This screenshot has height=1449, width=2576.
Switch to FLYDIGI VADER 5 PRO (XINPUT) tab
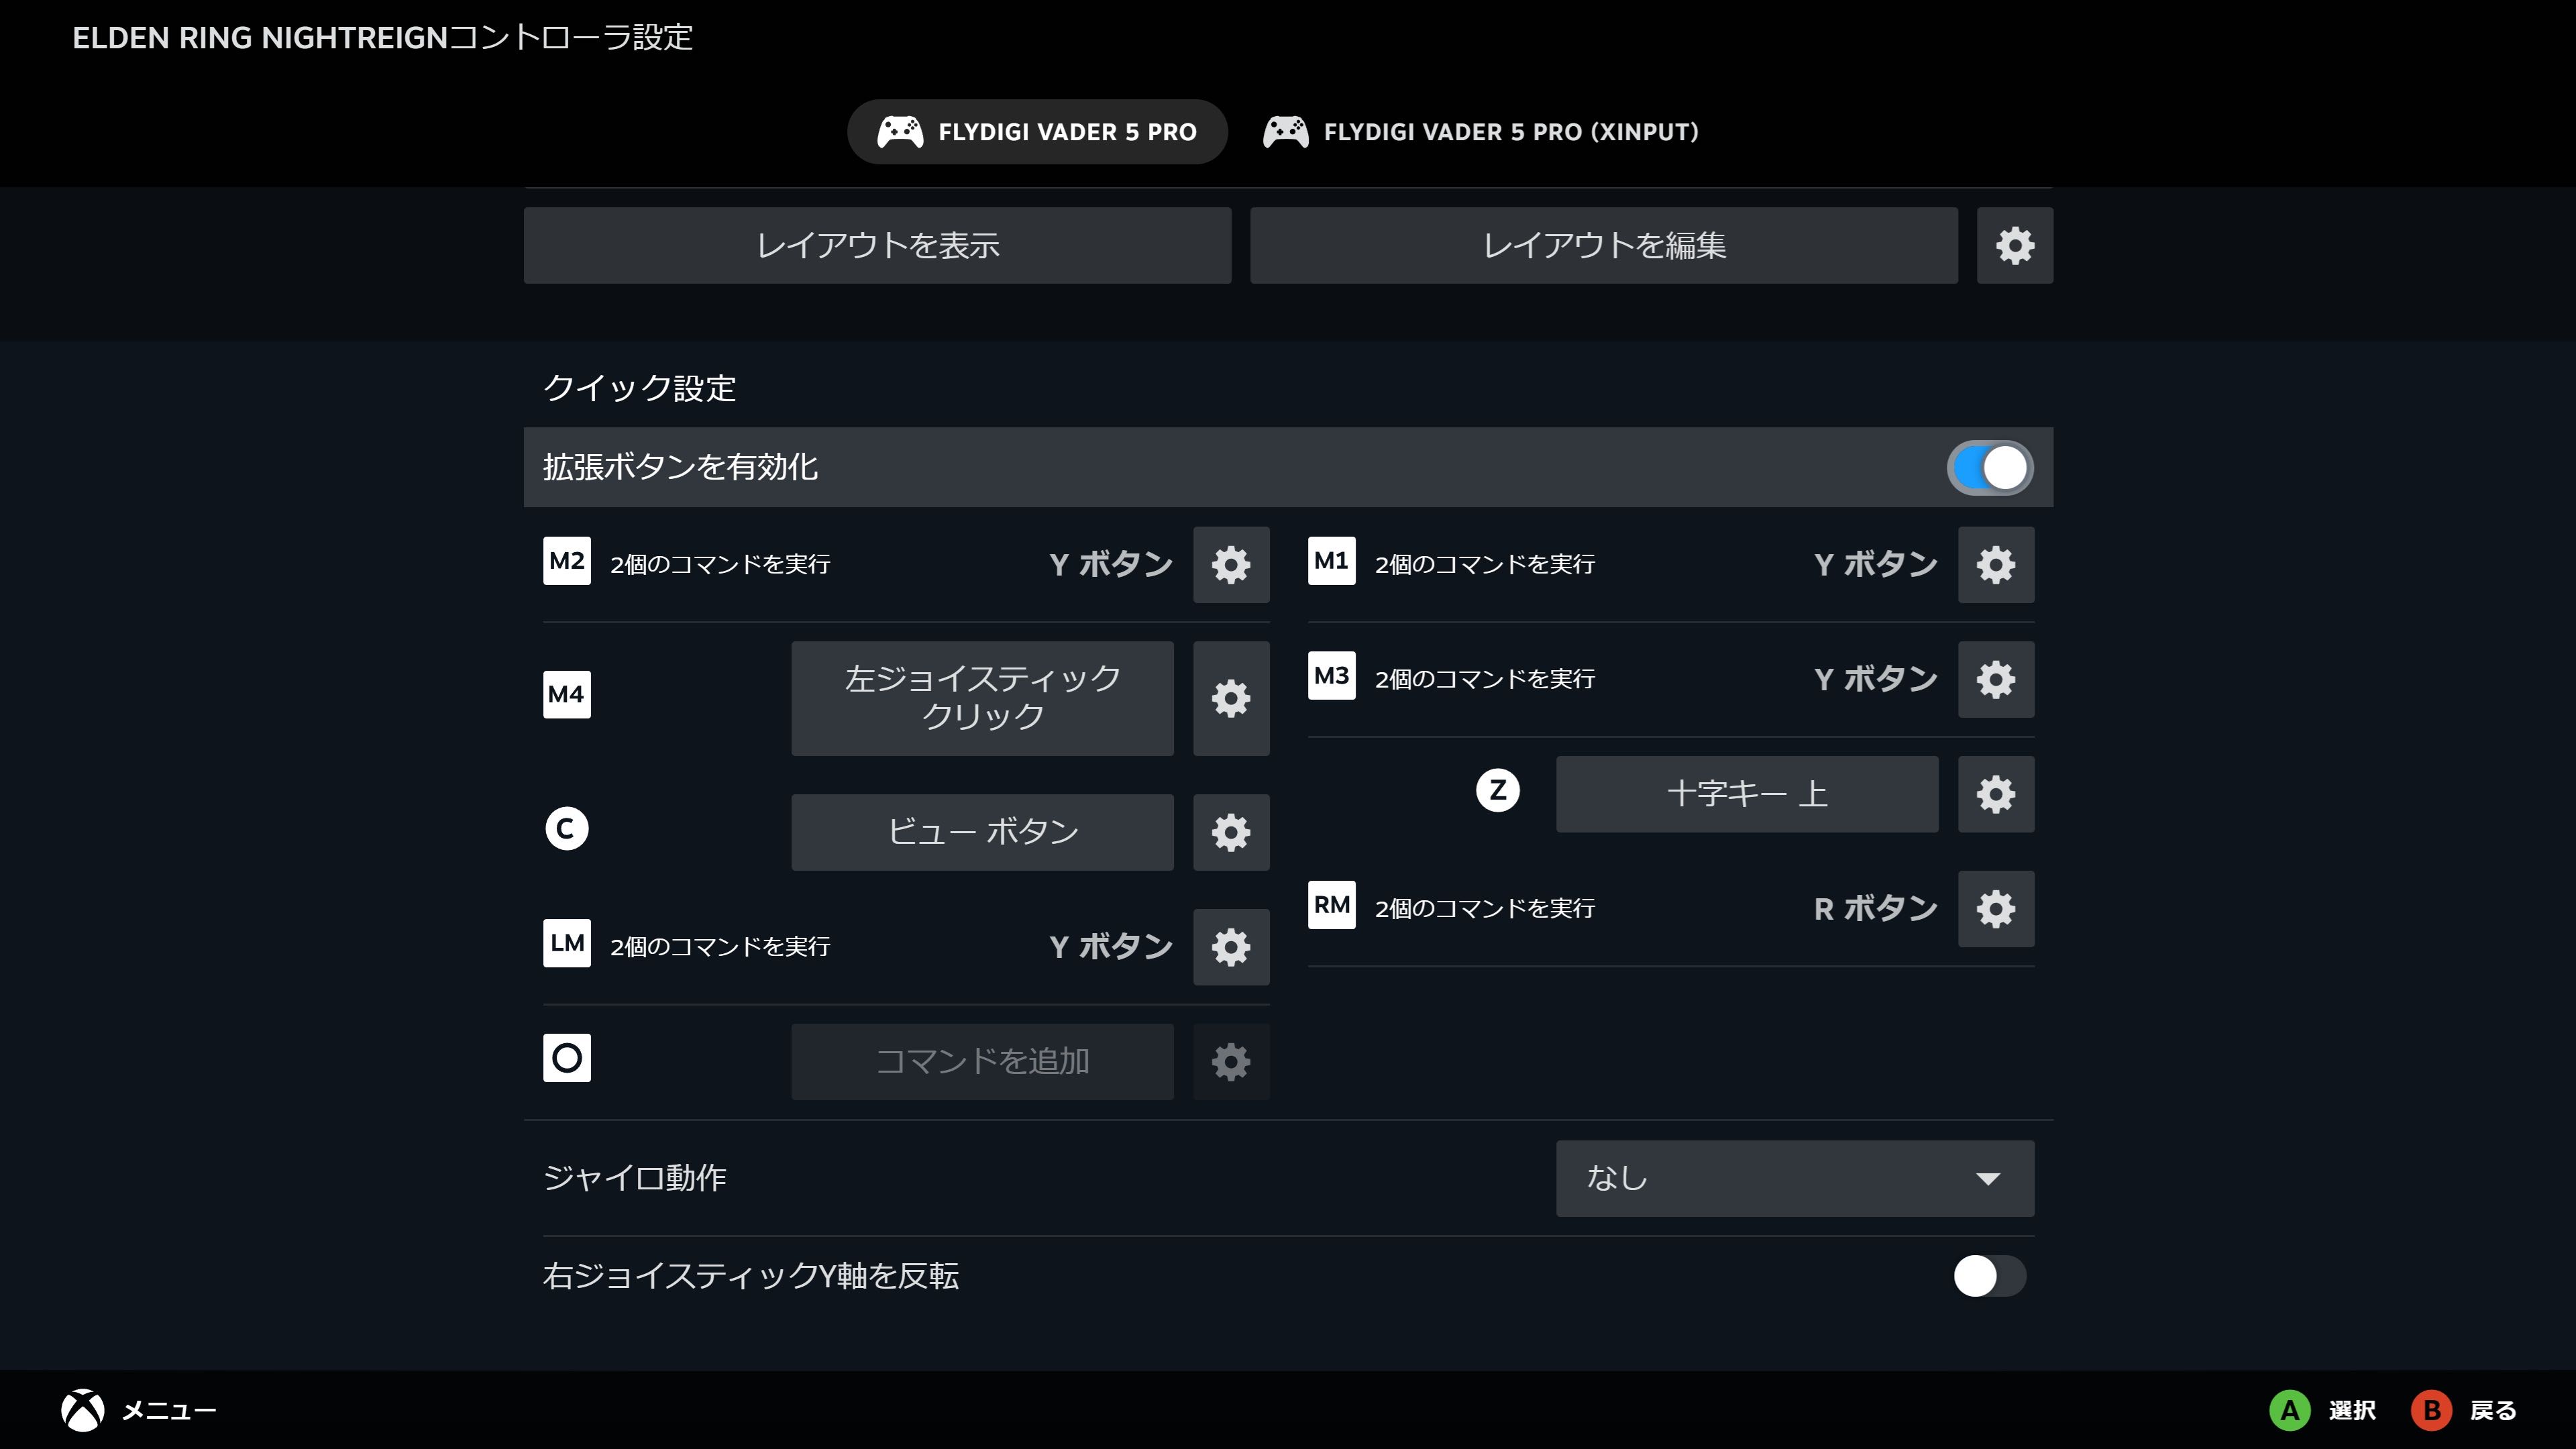[1481, 132]
